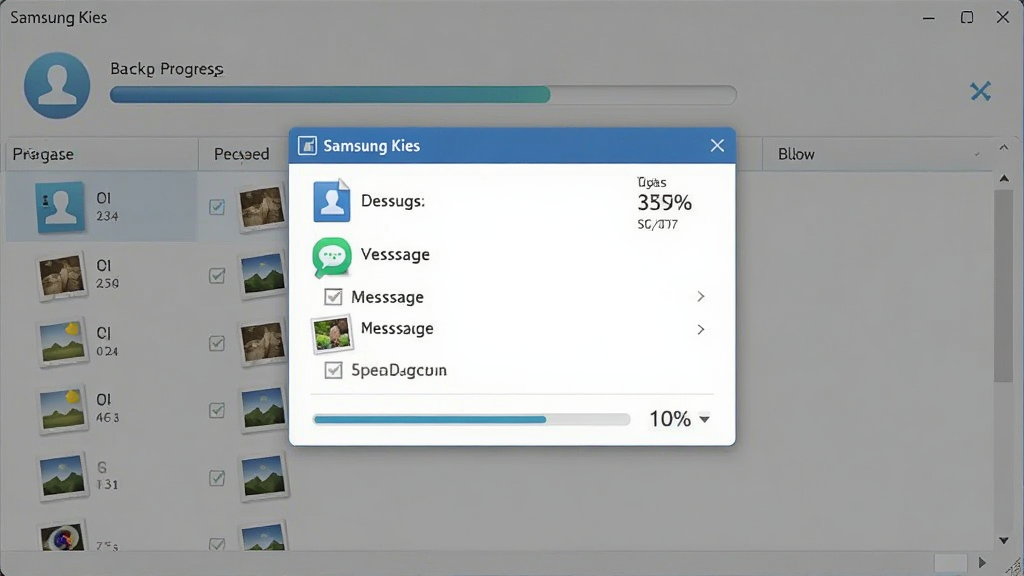Click the Samsung Kies dialog title icon
The image size is (1024, 576).
click(307, 146)
